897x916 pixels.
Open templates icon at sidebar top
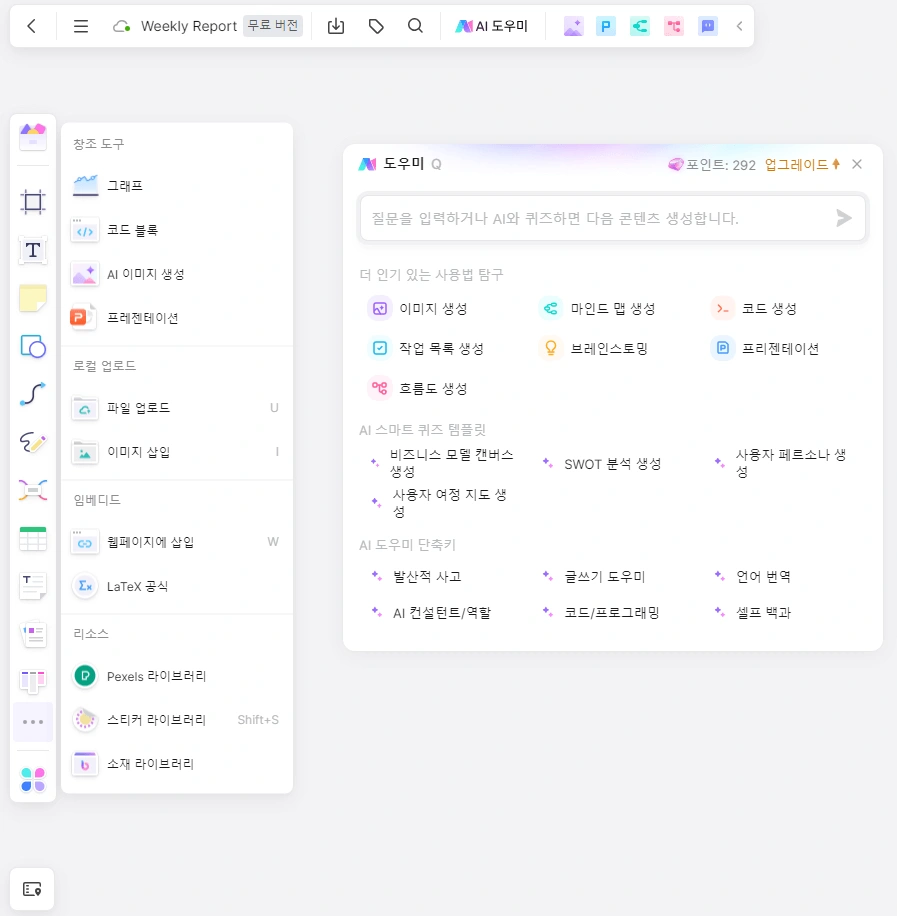click(33, 137)
